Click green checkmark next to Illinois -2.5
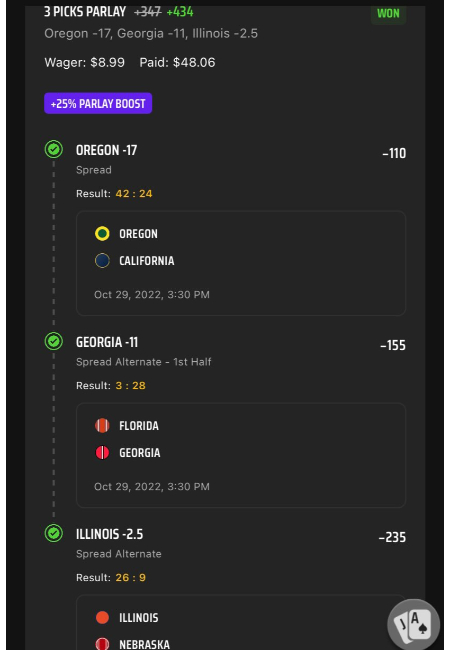Image resolution: width=450 pixels, height=650 pixels. (x=54, y=533)
